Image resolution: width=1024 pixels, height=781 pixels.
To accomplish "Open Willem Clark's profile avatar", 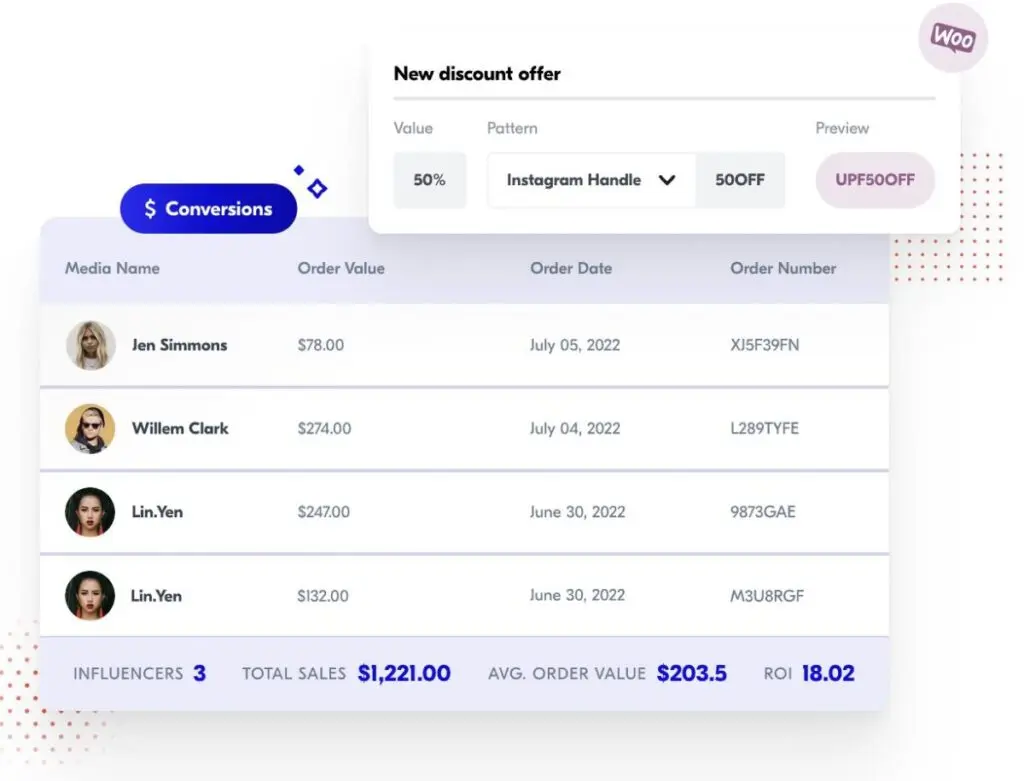I will click(89, 428).
